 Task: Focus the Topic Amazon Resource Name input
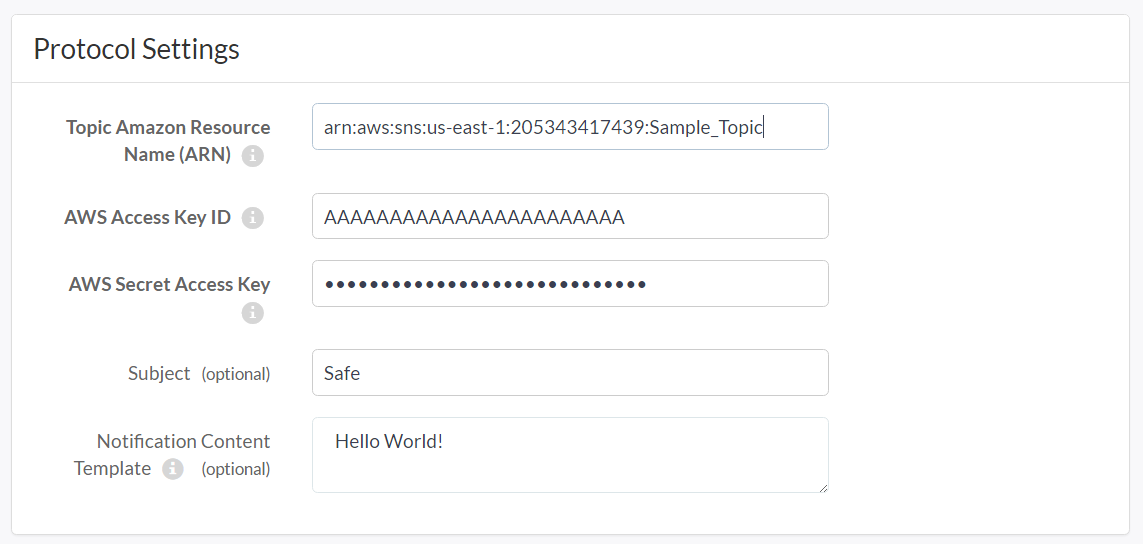[570, 127]
